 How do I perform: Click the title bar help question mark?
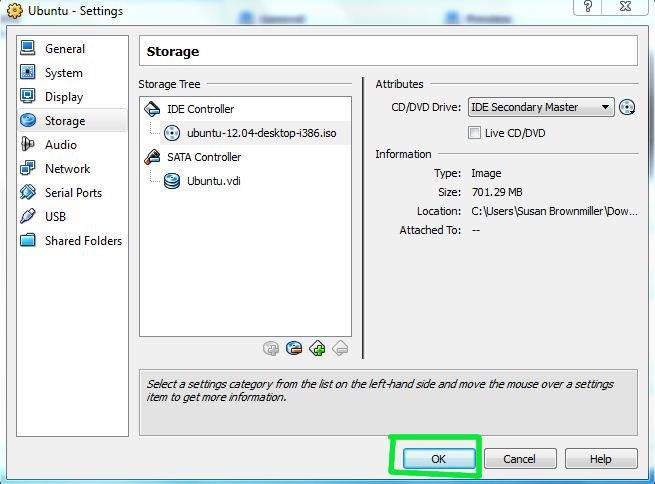click(588, 7)
